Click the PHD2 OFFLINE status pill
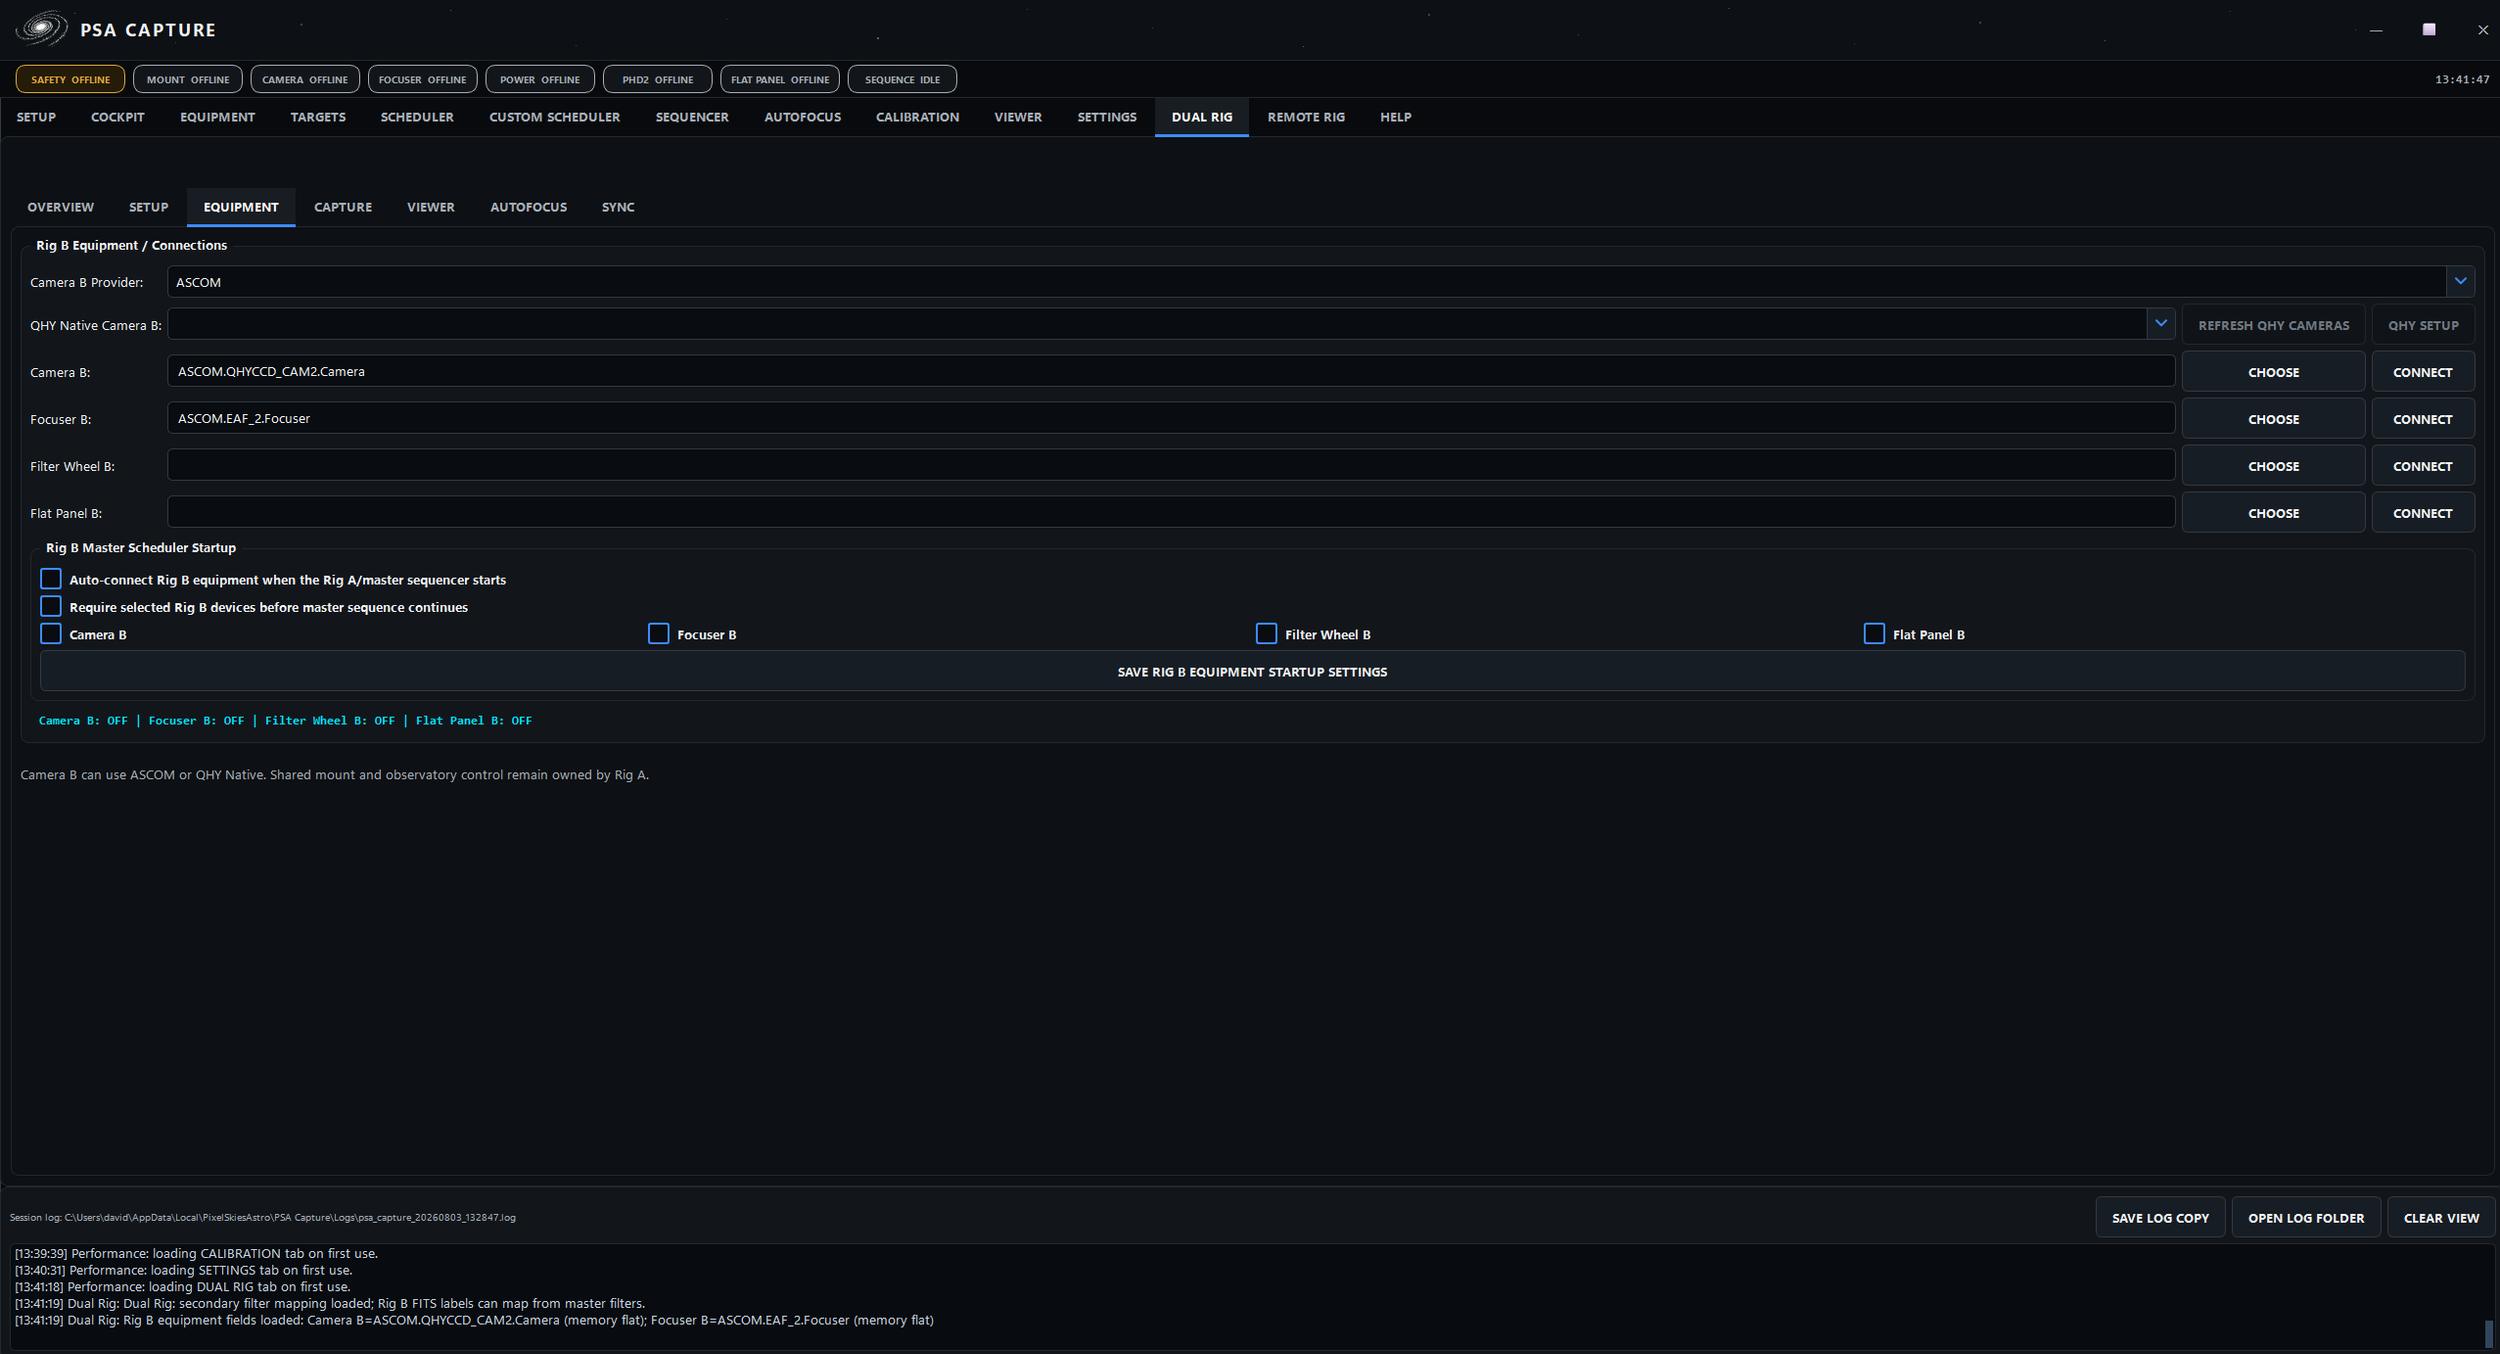The height and width of the screenshot is (1354, 2500). click(x=658, y=79)
